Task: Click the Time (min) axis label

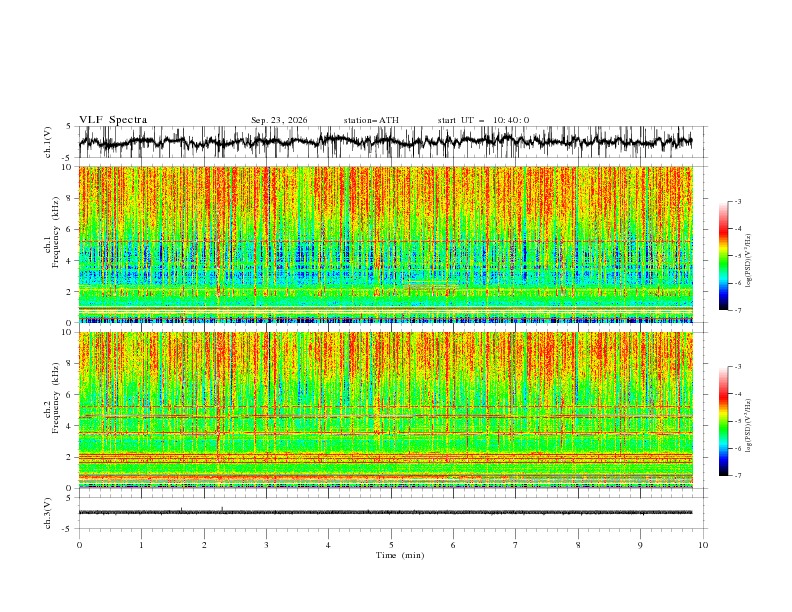Action: 400,555
